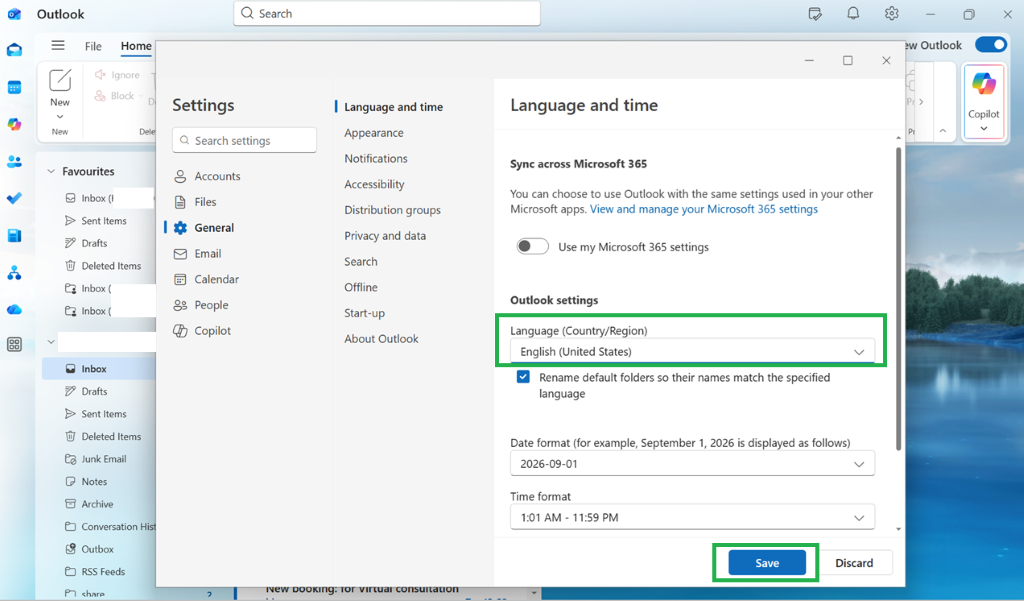Discard the settings changes

coord(854,562)
